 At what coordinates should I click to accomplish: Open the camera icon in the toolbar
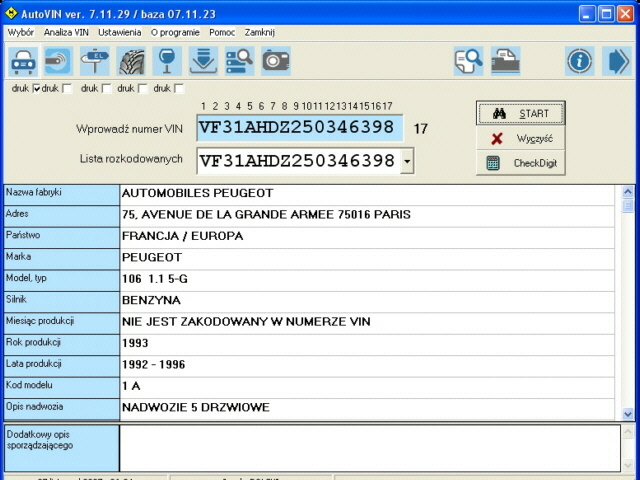275,62
